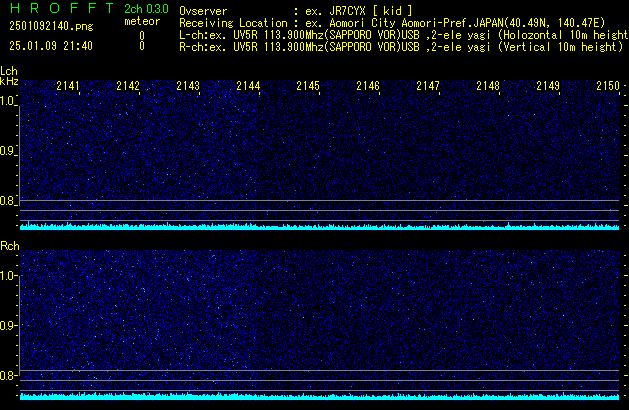
Task: Click the 2147 time marker
Action: click(428, 86)
